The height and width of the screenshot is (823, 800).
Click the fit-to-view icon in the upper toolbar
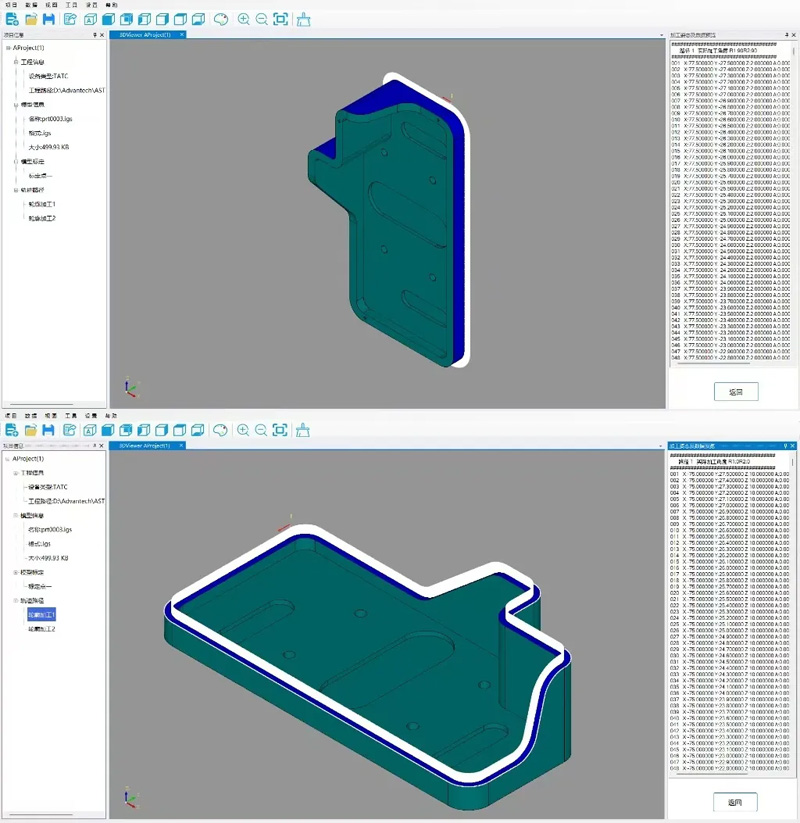pos(280,19)
